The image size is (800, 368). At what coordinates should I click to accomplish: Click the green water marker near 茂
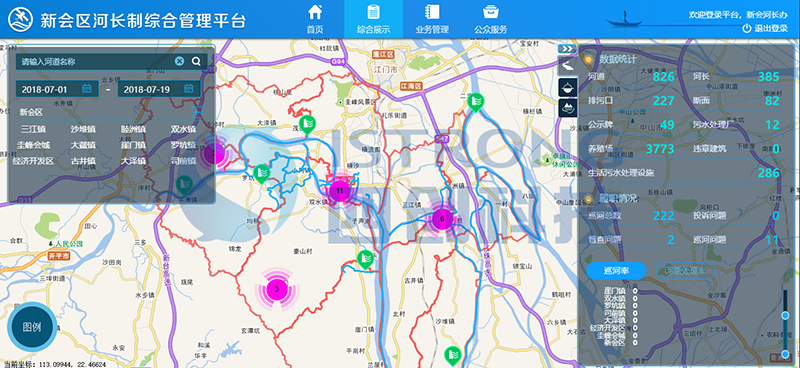click(307, 125)
